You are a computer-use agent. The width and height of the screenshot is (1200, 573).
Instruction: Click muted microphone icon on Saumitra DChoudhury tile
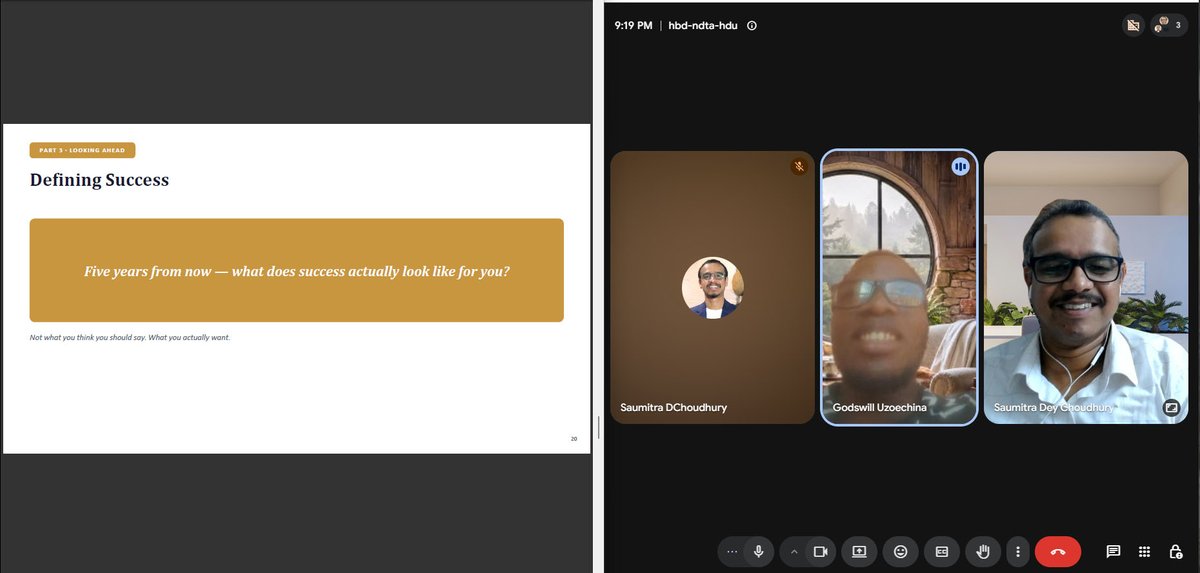pyautogui.click(x=798, y=167)
